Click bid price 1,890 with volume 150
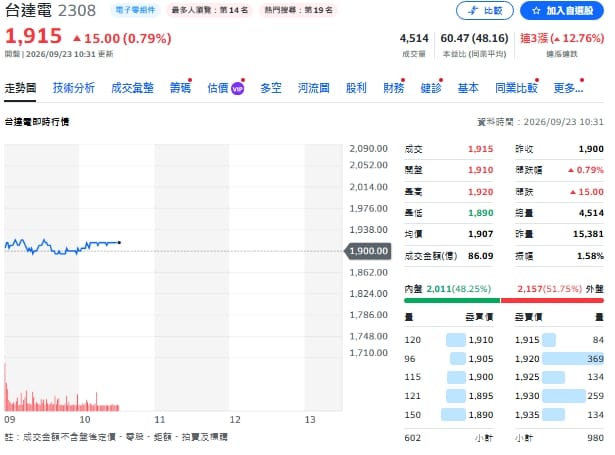Viewport: 615px width, 455px height. pos(449,415)
